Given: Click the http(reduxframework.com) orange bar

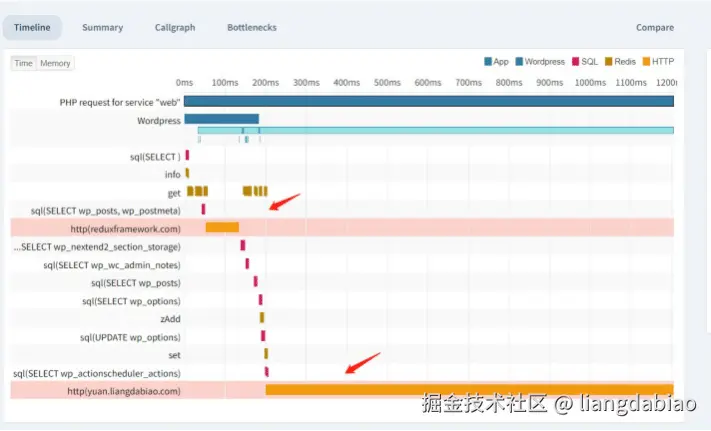Looking at the screenshot, I should tap(222, 228).
